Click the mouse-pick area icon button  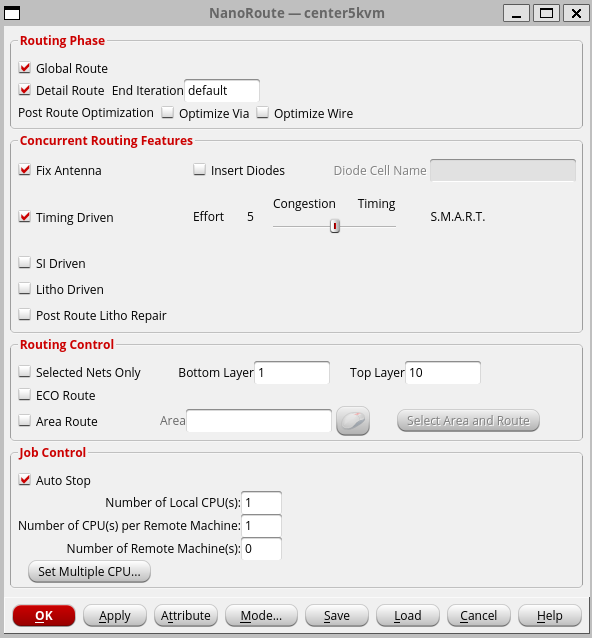[353, 421]
